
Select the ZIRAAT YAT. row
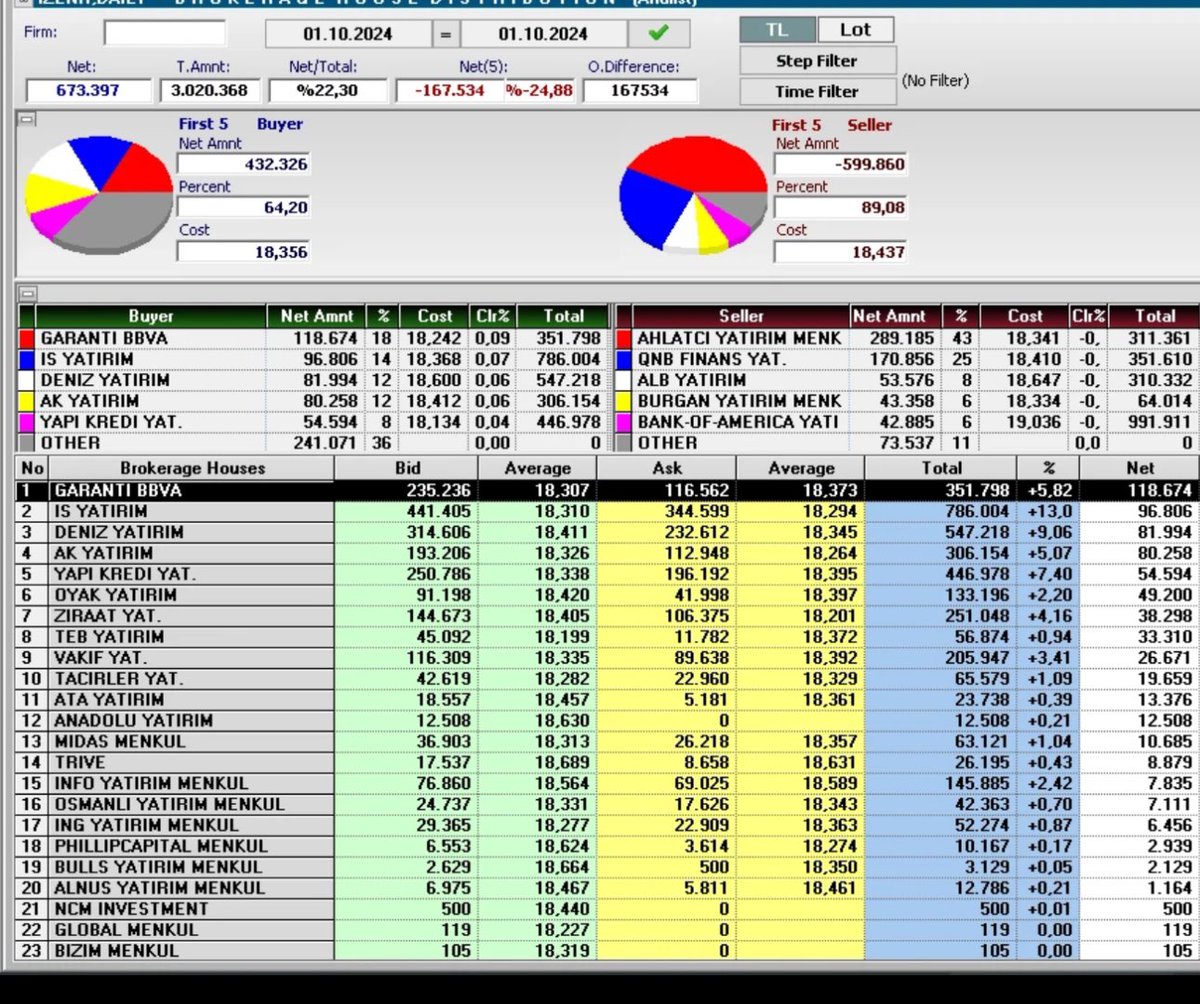tap(608, 616)
